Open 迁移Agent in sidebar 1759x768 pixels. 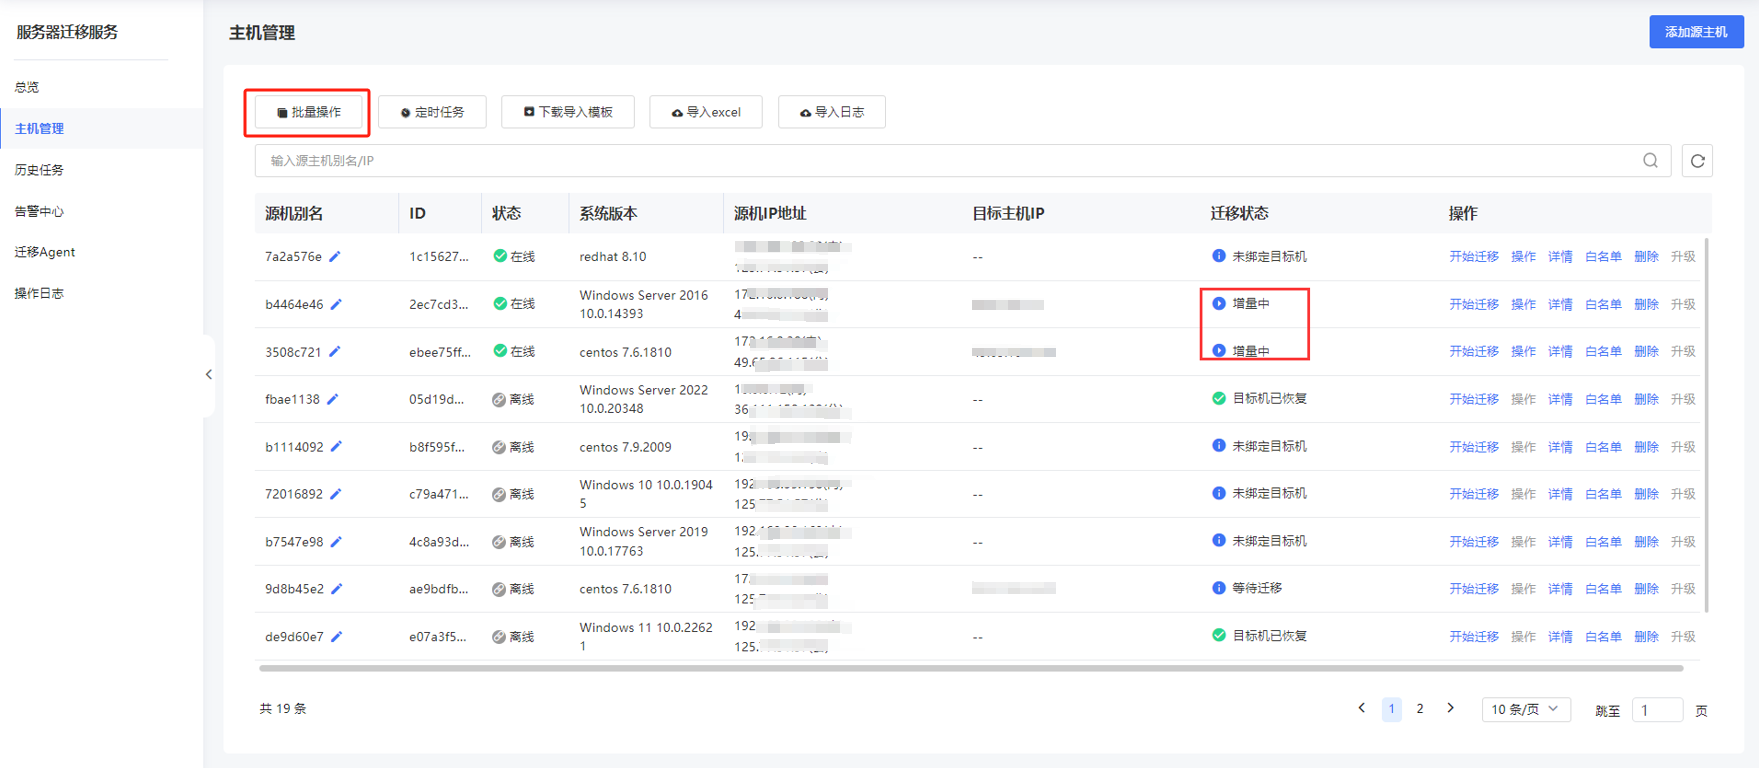[x=45, y=252]
